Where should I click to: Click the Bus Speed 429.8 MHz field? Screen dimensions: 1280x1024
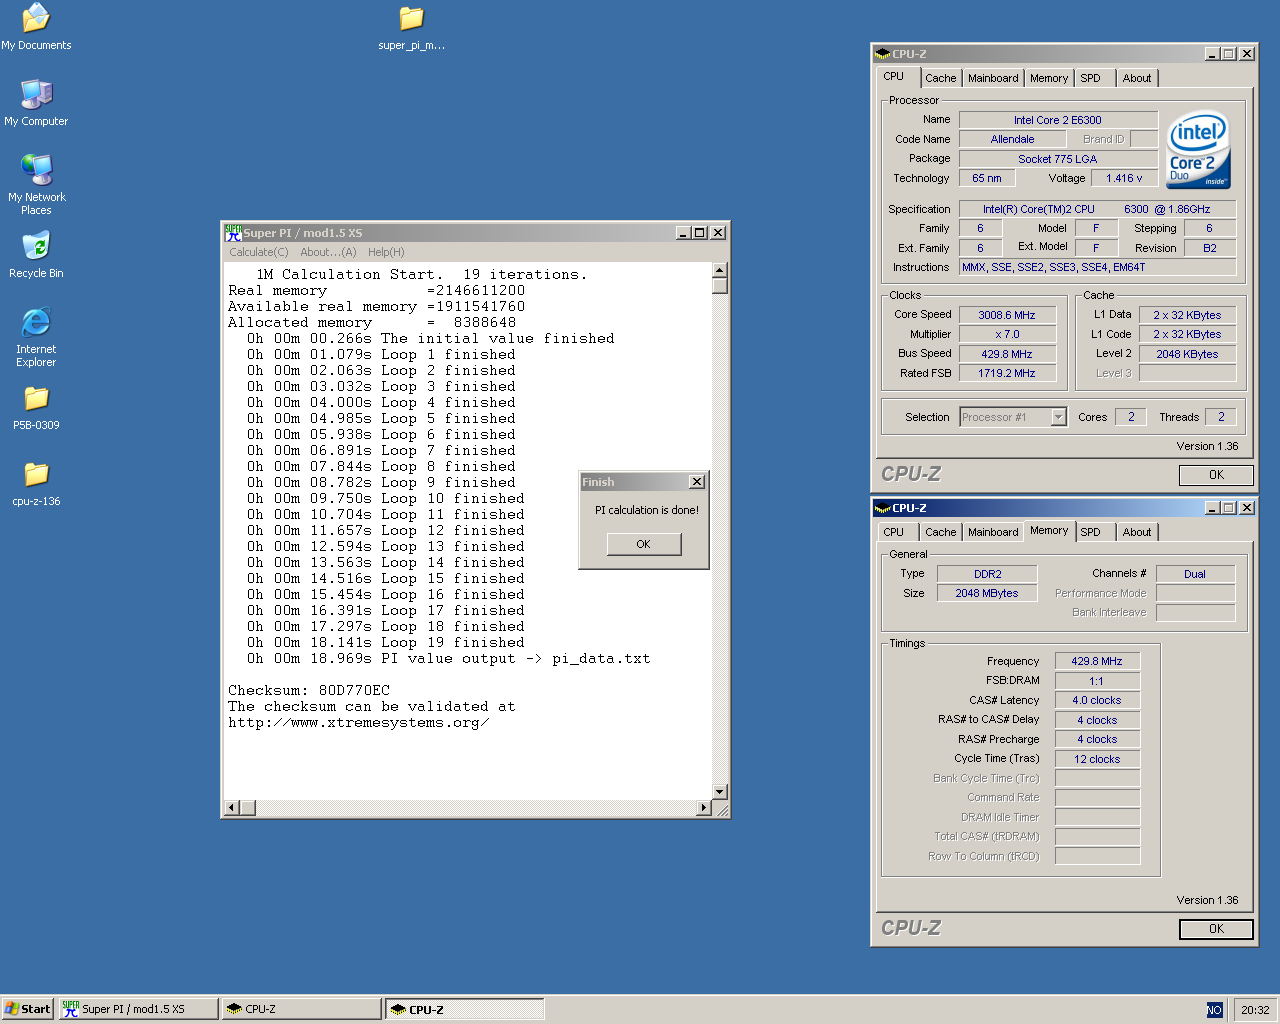tap(1007, 354)
